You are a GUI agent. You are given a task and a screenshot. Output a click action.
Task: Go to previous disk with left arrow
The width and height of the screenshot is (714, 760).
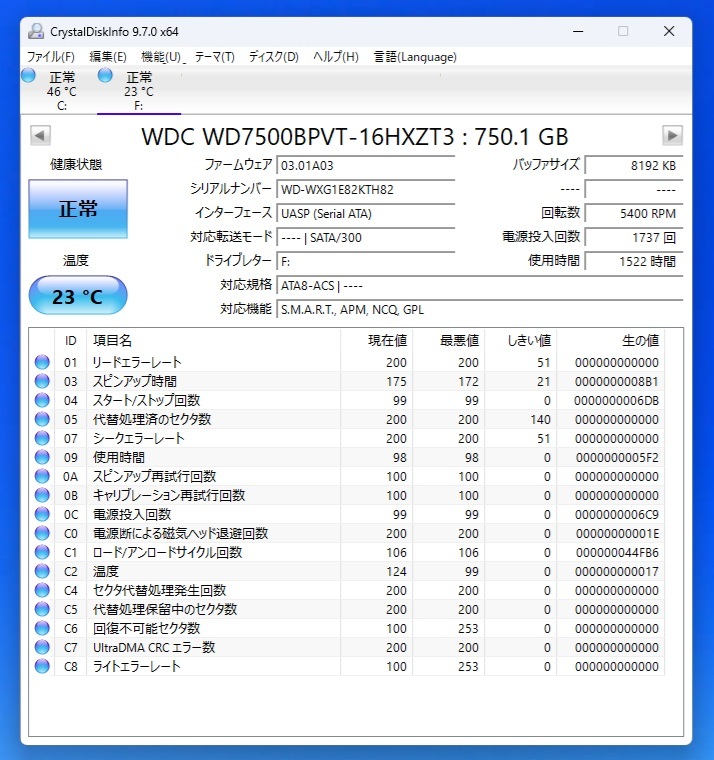[40, 135]
